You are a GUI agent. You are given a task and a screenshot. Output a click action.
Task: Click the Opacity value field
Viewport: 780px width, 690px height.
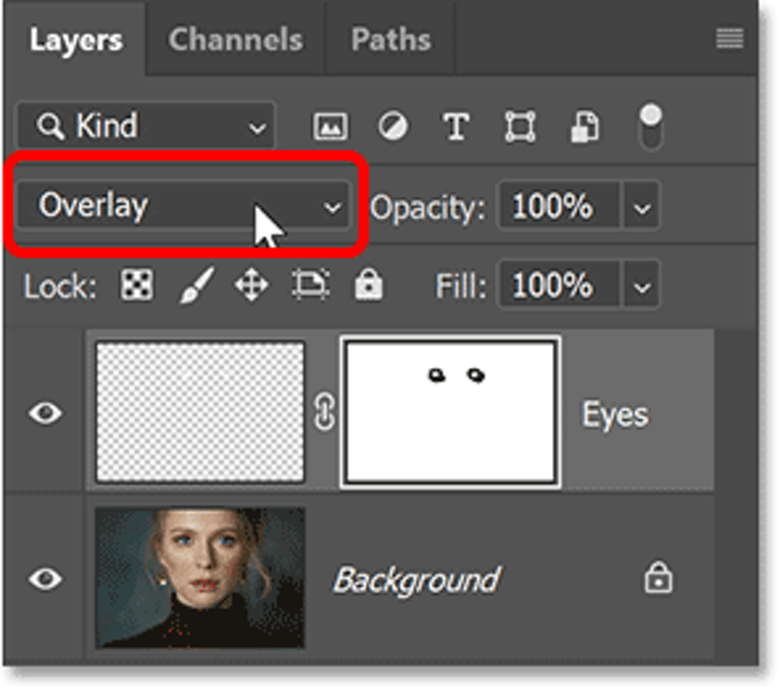pyautogui.click(x=559, y=205)
